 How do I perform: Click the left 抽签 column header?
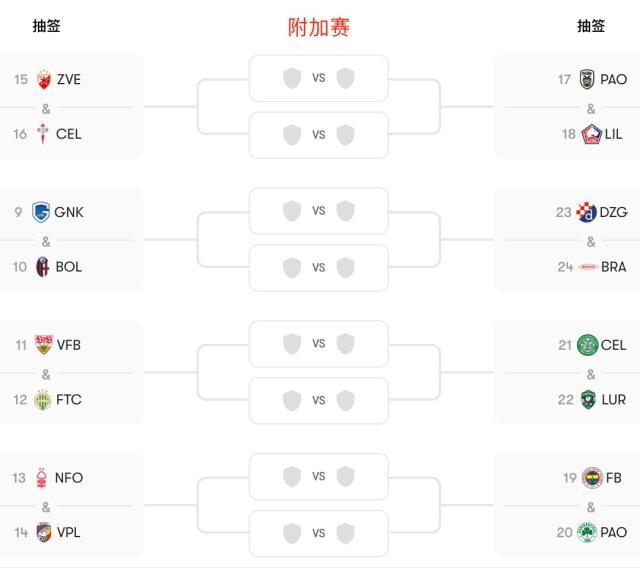click(46, 26)
